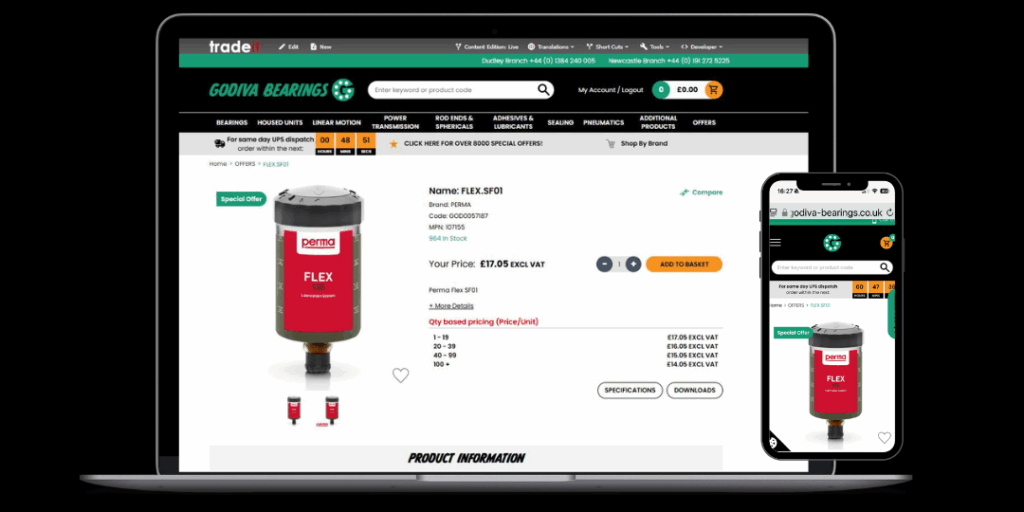
Task: Click the '984 In Stock' text
Action: click(448, 239)
